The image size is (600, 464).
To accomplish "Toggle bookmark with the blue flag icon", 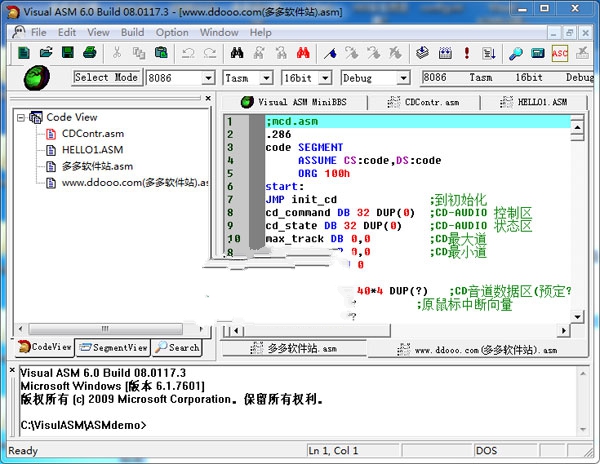I will (330, 53).
